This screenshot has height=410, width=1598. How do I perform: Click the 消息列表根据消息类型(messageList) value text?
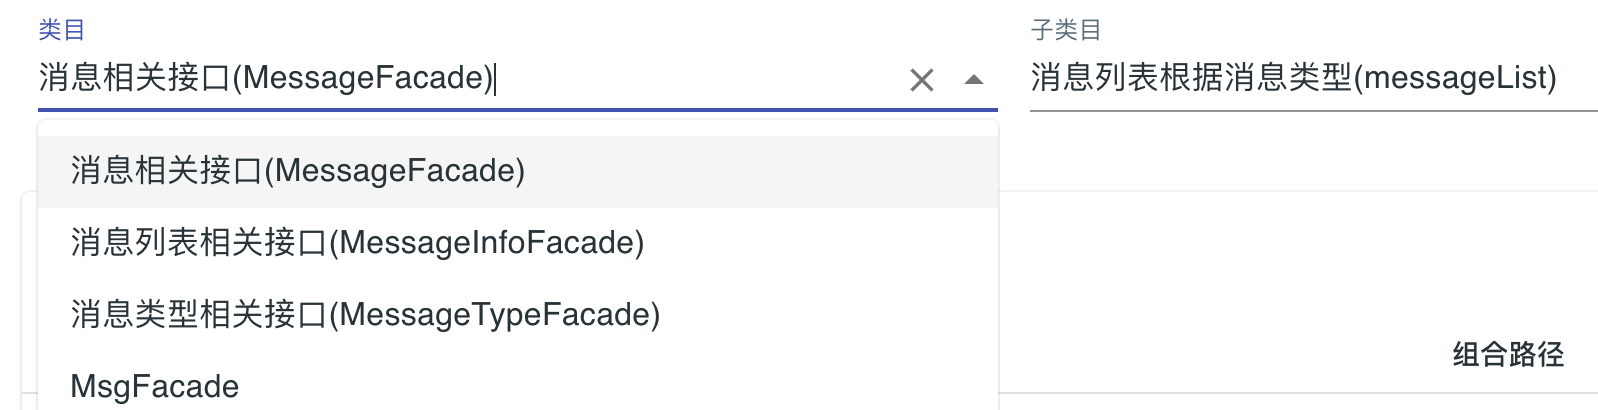1293,78
